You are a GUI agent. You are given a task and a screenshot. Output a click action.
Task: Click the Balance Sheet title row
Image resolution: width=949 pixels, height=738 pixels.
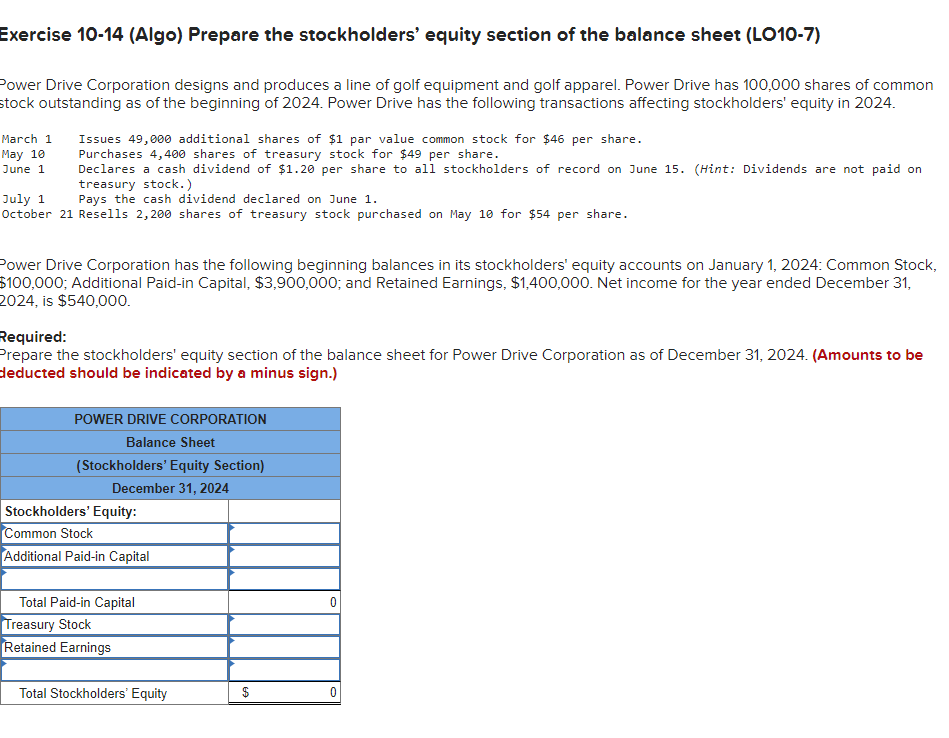(x=170, y=442)
